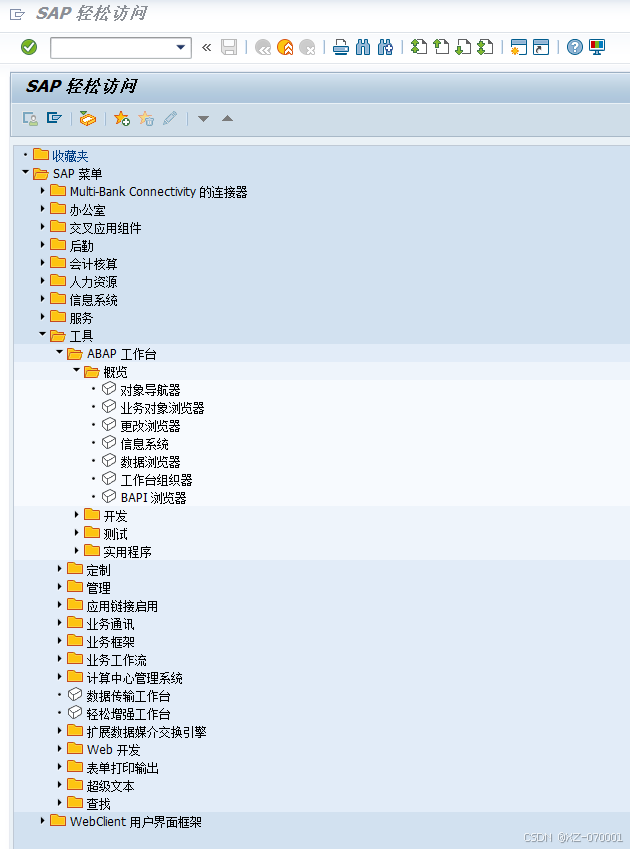Click the SAP Menu icon
Viewport: 630px width, 849px height.
(x=54, y=119)
